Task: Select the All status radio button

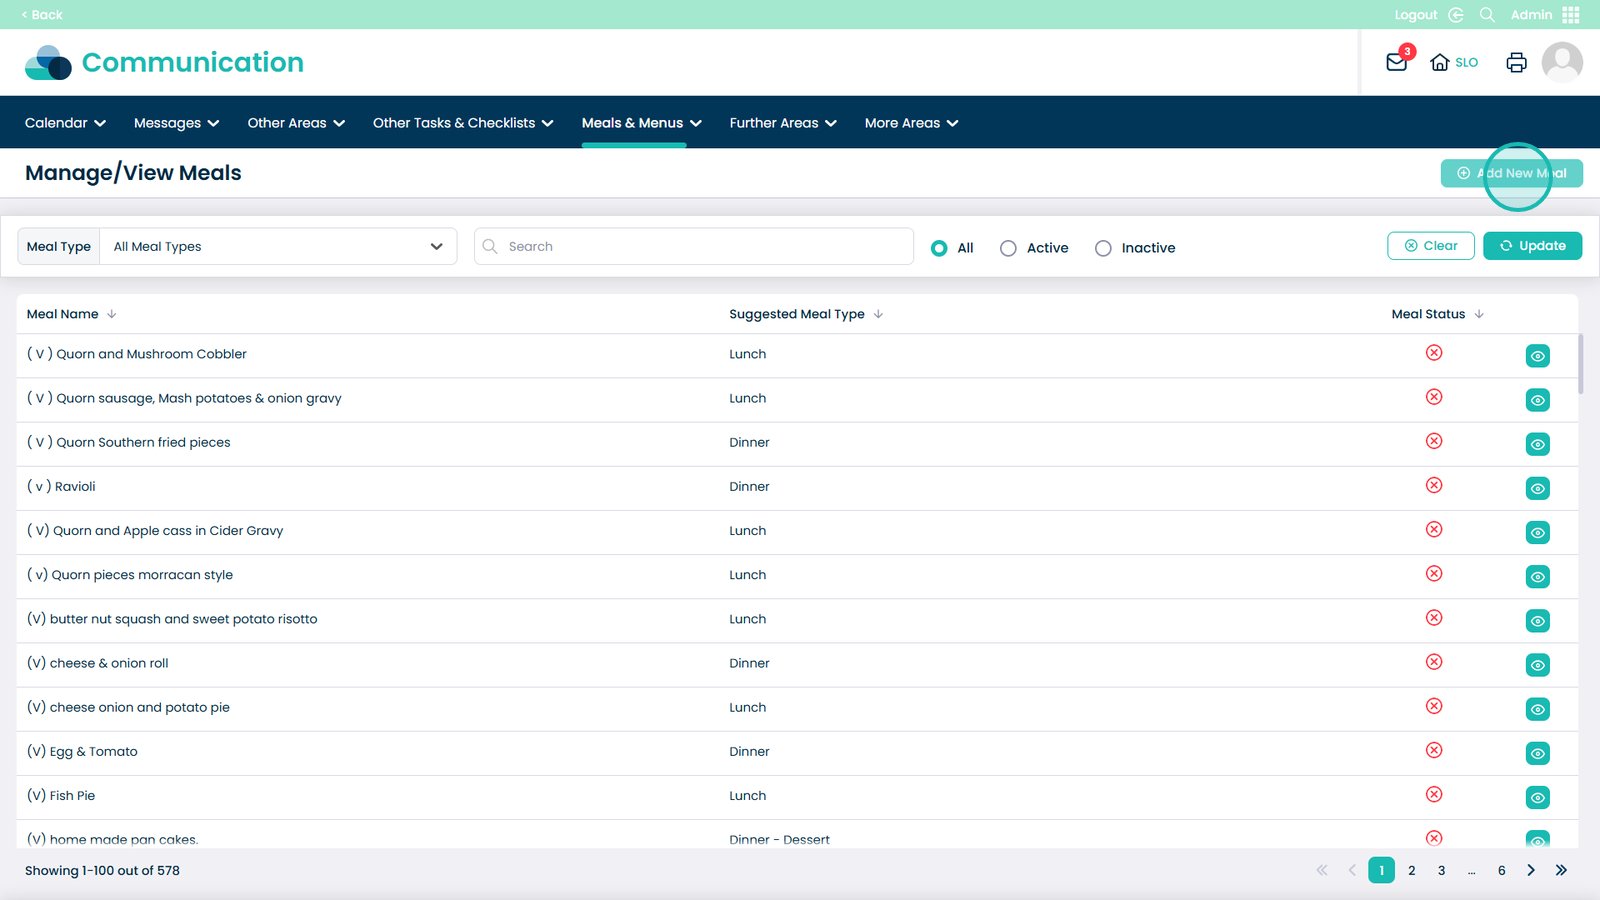Action: coord(939,248)
